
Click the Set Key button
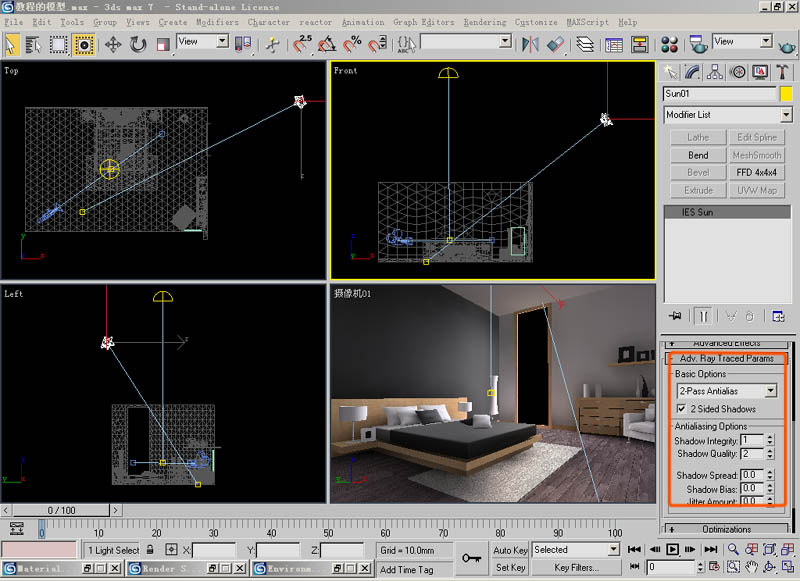[x=510, y=567]
